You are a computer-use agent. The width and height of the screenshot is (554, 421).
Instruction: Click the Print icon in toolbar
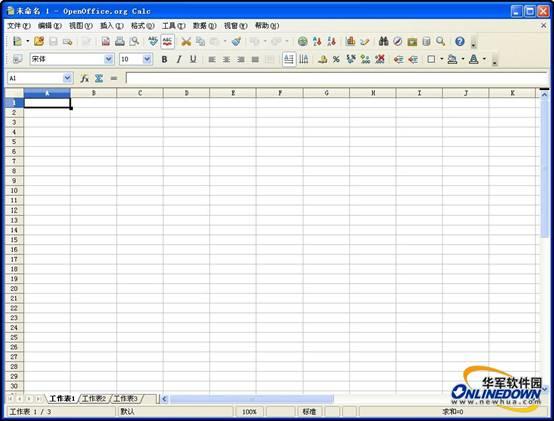(120, 41)
